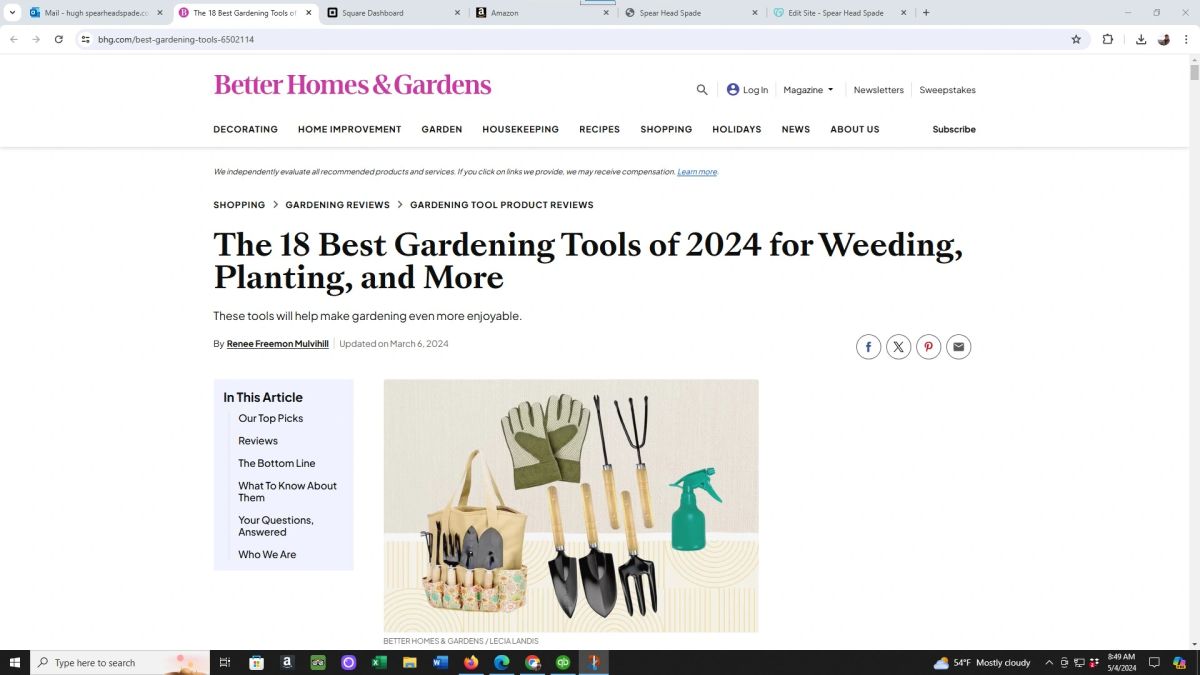Open Firefox from the Windows taskbar
Screen dimensions: 1200x675
[471, 662]
